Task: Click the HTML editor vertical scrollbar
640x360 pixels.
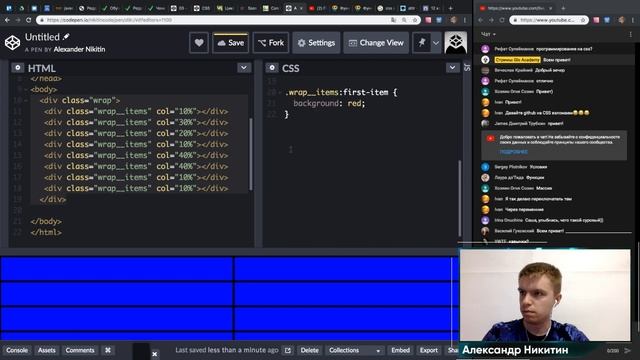Action: pos(251,154)
